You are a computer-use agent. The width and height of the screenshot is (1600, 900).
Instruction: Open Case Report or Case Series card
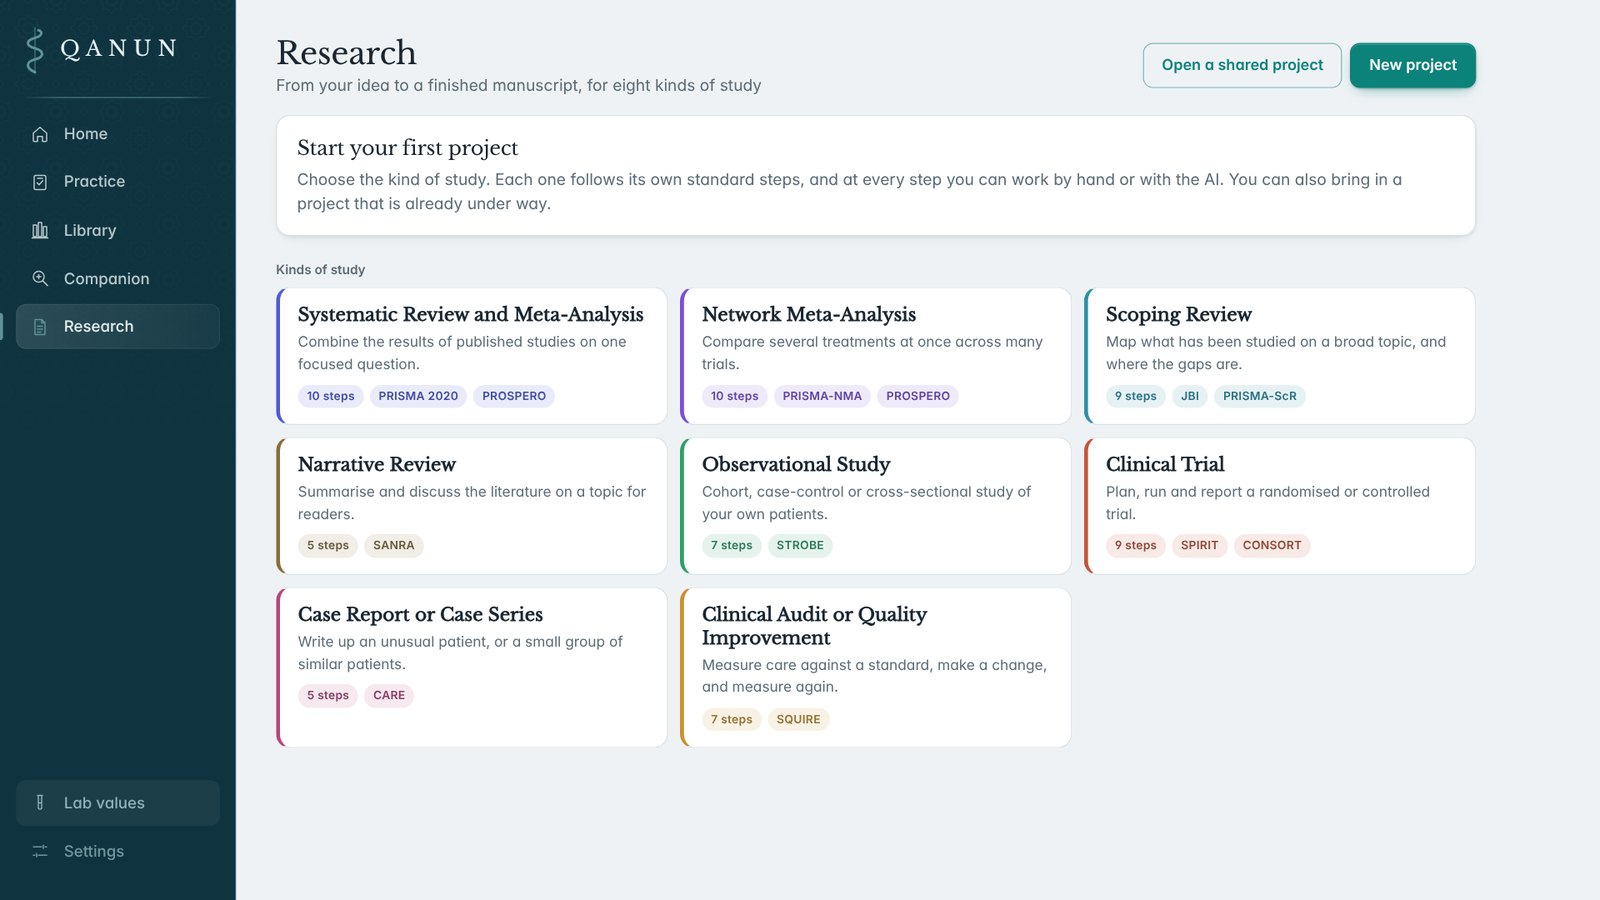click(472, 667)
